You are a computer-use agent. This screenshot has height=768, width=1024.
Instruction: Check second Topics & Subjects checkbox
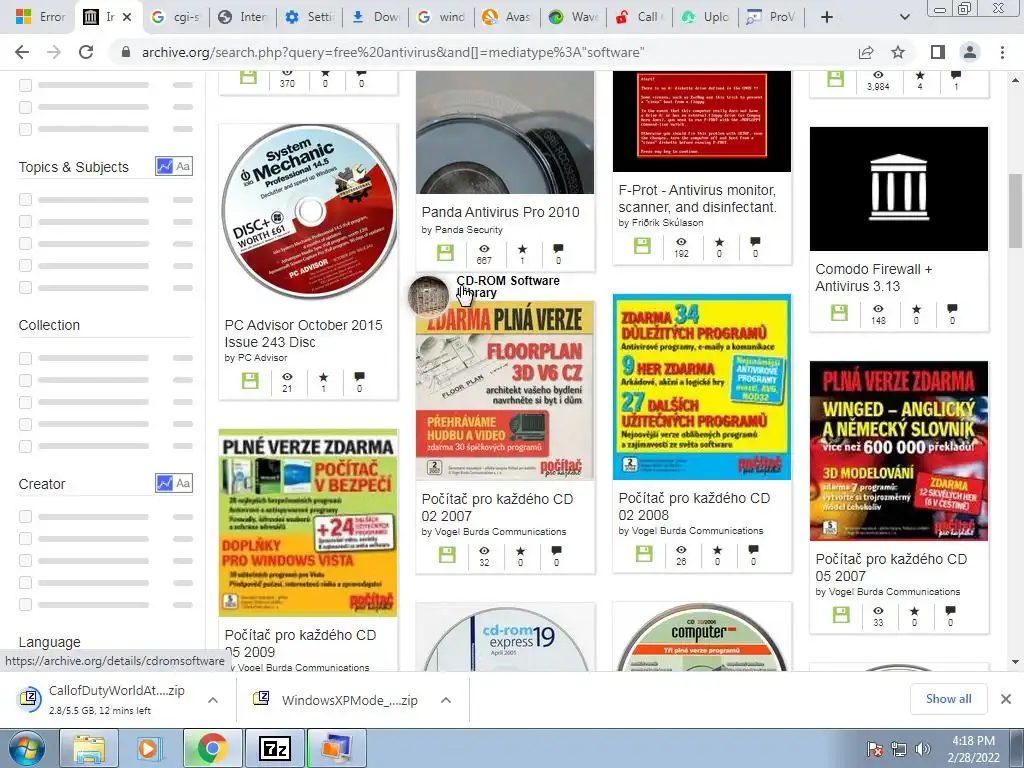tap(25, 221)
